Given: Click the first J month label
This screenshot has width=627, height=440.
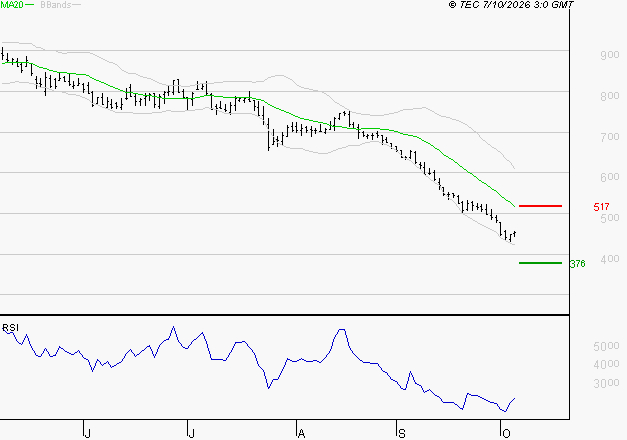Looking at the screenshot, I should click(x=88, y=434).
